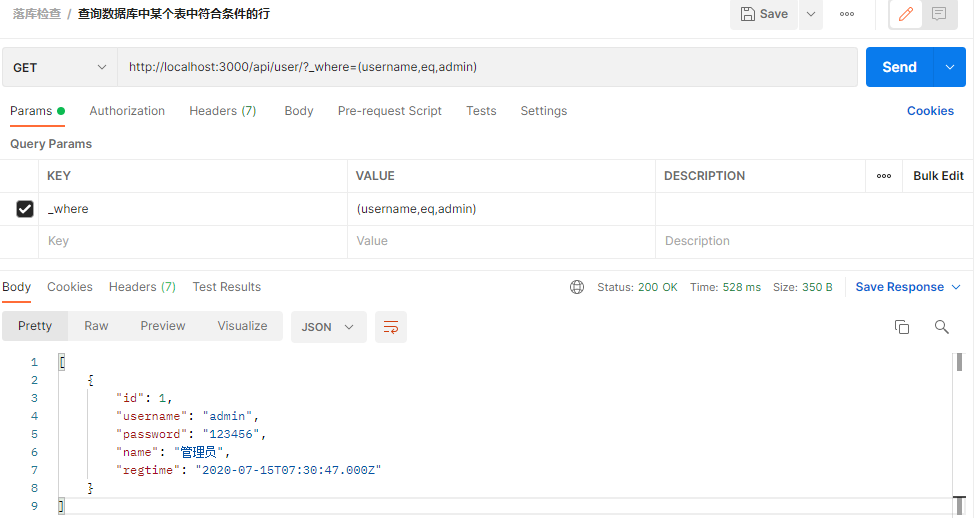Open column options dots beside Bulk Edit

click(x=884, y=176)
